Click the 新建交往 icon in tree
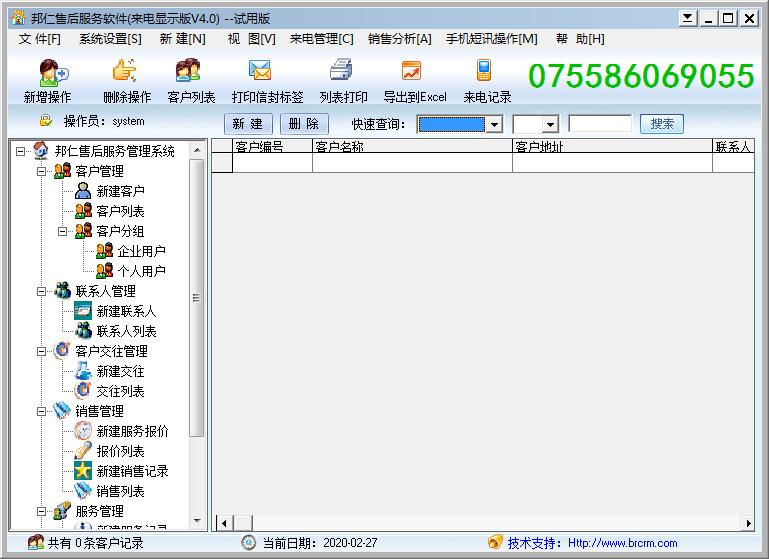The height and width of the screenshot is (559, 769). coord(83,371)
